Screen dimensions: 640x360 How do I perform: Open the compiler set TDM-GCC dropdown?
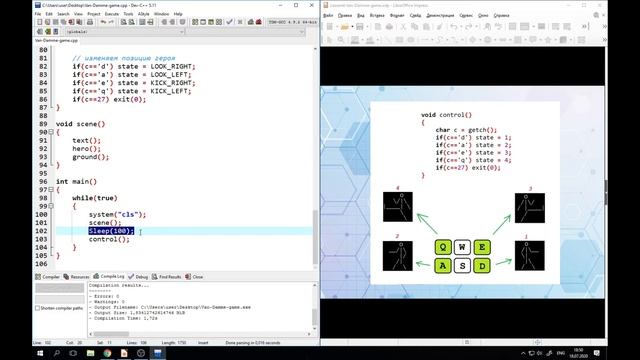coord(292,22)
